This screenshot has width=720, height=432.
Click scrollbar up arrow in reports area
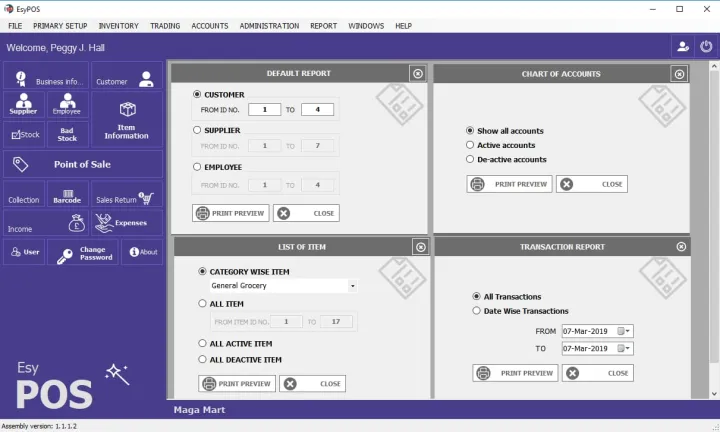coord(714,67)
